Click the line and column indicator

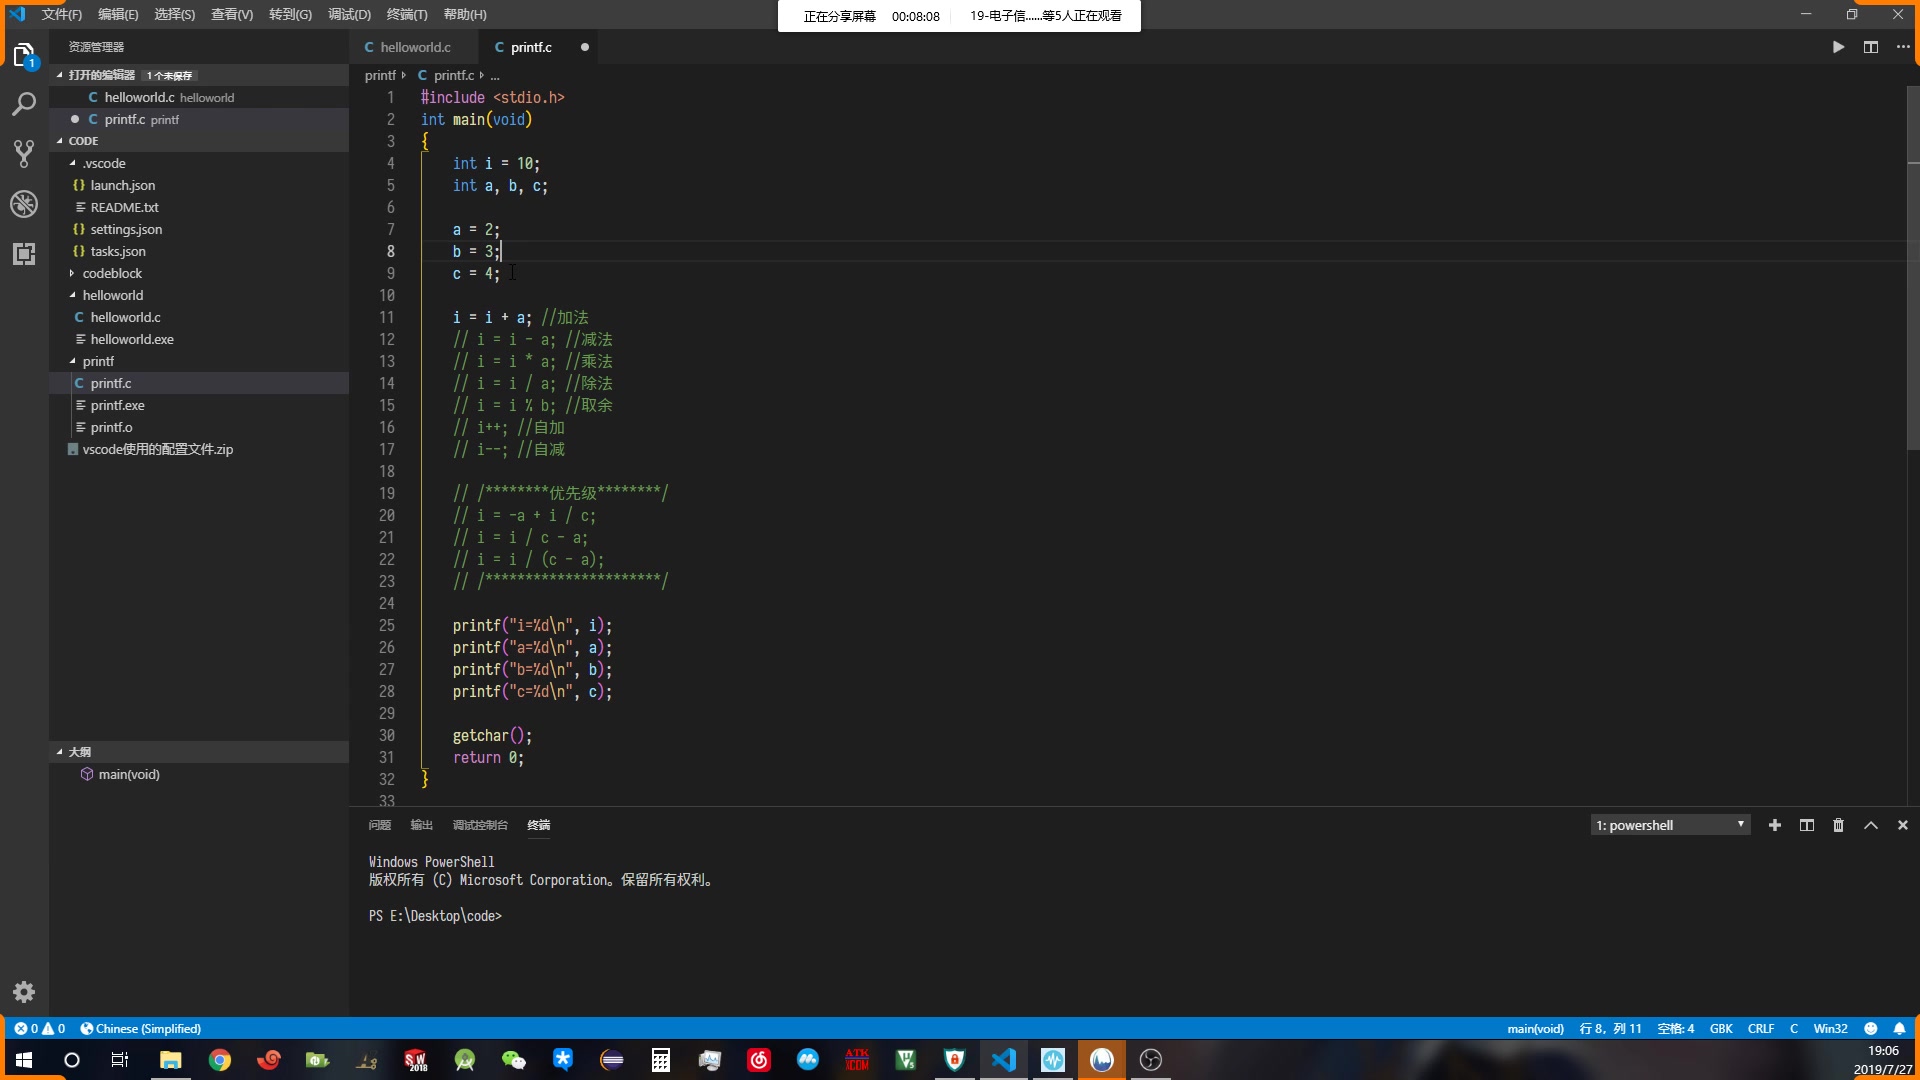[x=1610, y=1028]
